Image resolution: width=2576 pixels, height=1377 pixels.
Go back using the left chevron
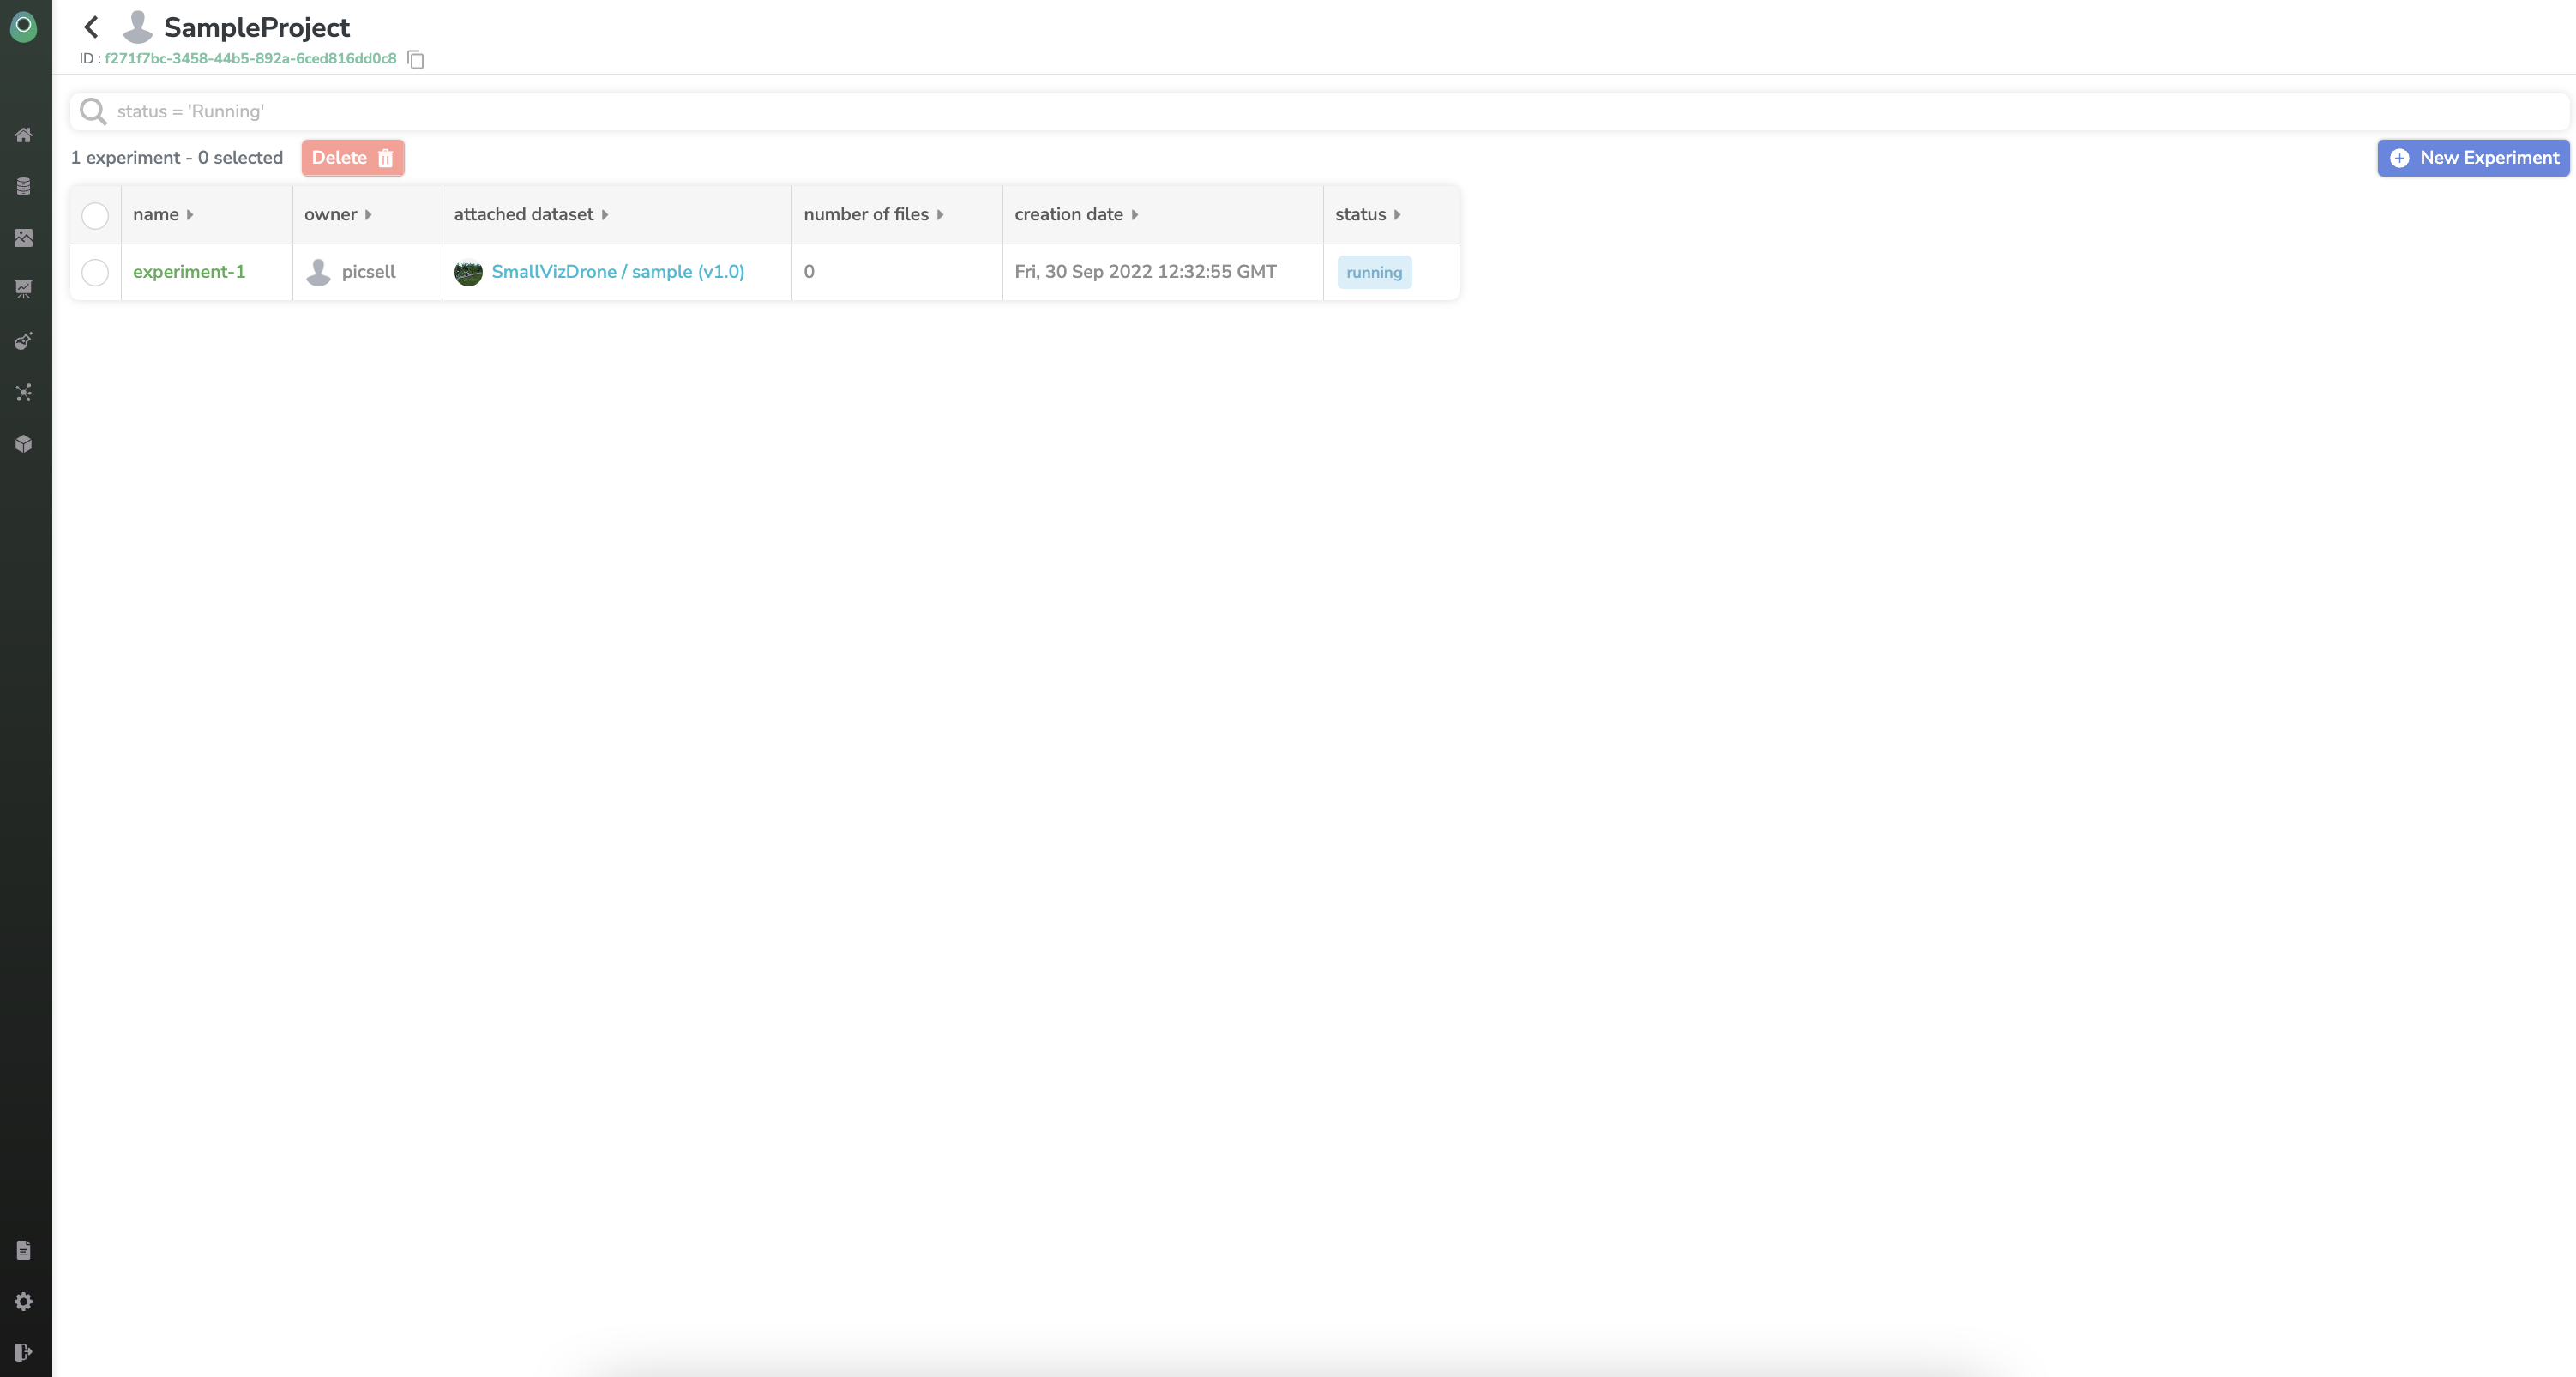[91, 27]
